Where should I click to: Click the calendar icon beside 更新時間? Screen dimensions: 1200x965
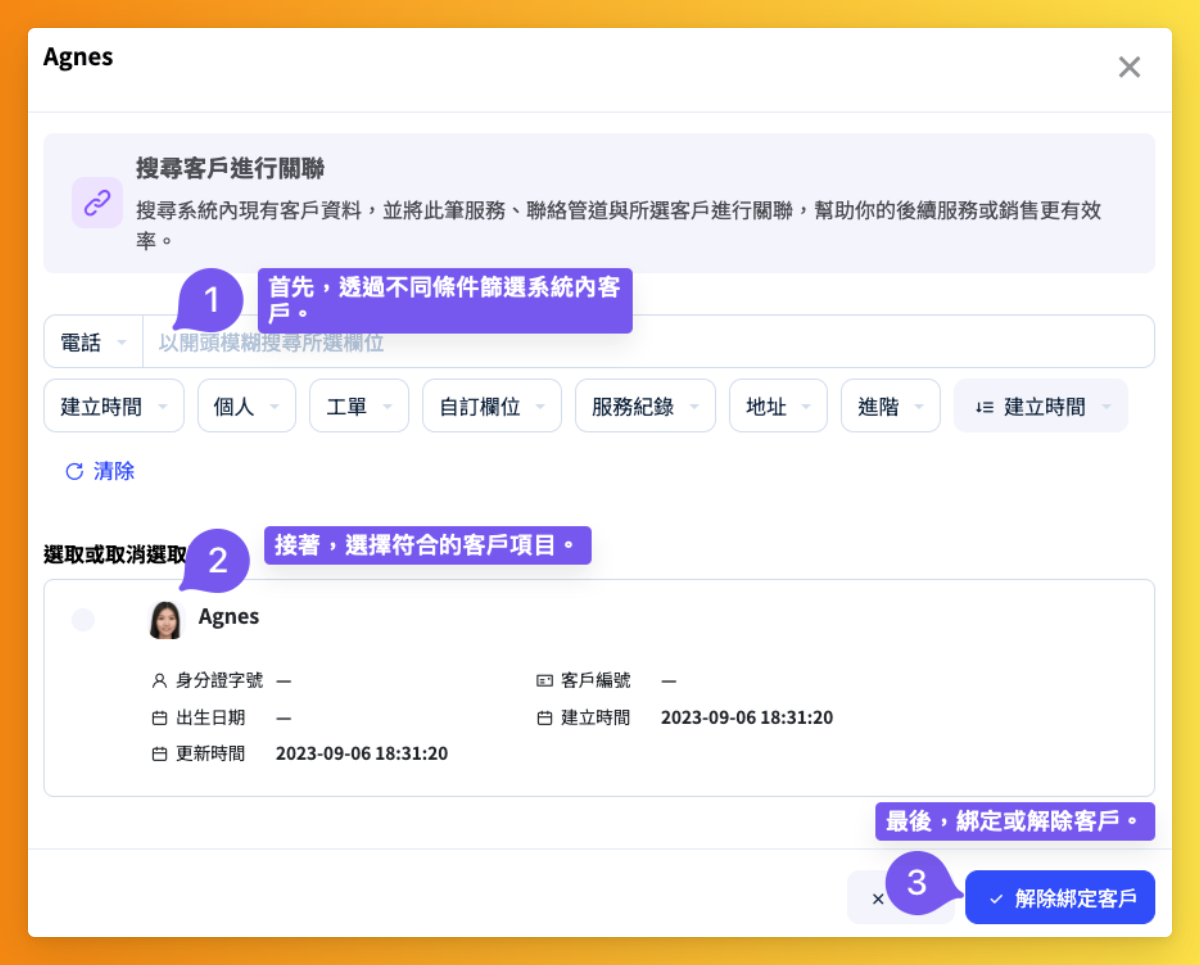pyautogui.click(x=159, y=754)
